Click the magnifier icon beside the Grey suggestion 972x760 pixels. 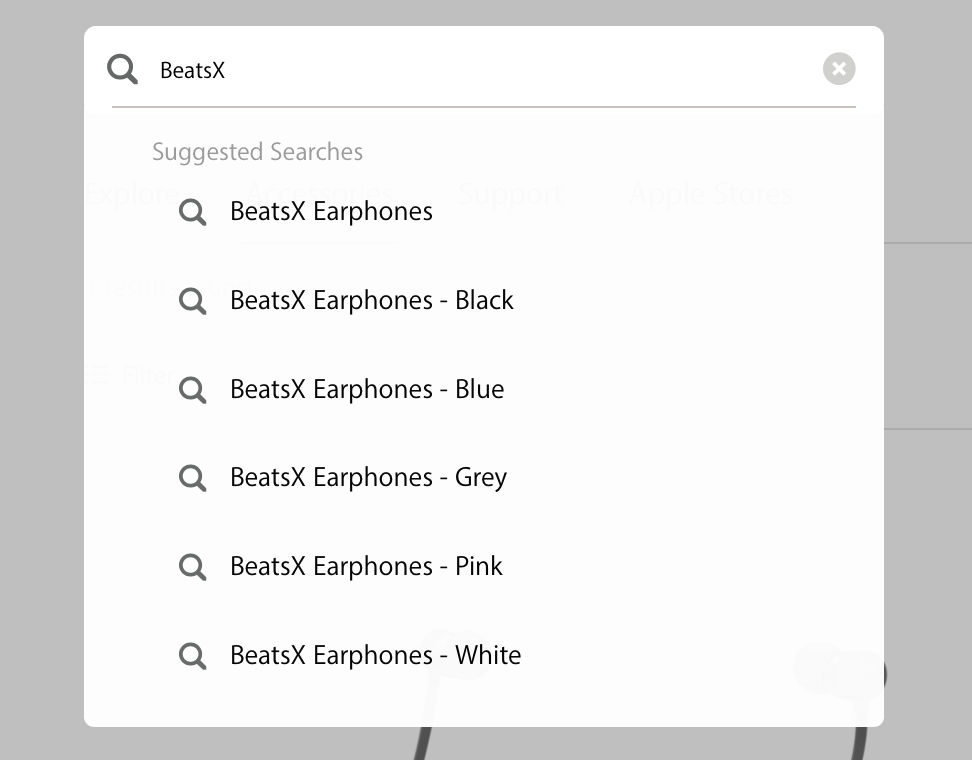(192, 479)
